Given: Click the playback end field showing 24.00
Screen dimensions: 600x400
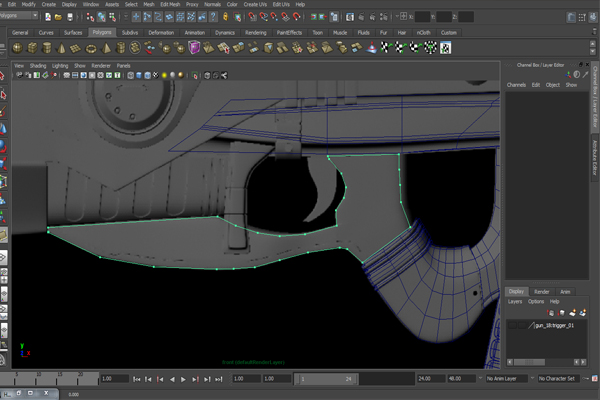Looking at the screenshot, I should click(x=430, y=379).
